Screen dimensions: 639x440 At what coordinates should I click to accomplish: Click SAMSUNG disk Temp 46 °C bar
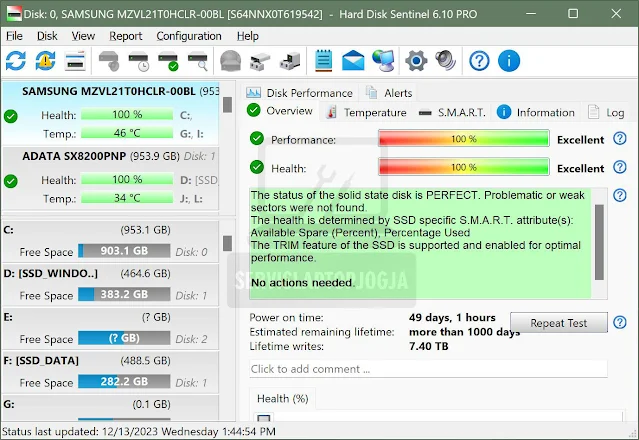coord(127,133)
